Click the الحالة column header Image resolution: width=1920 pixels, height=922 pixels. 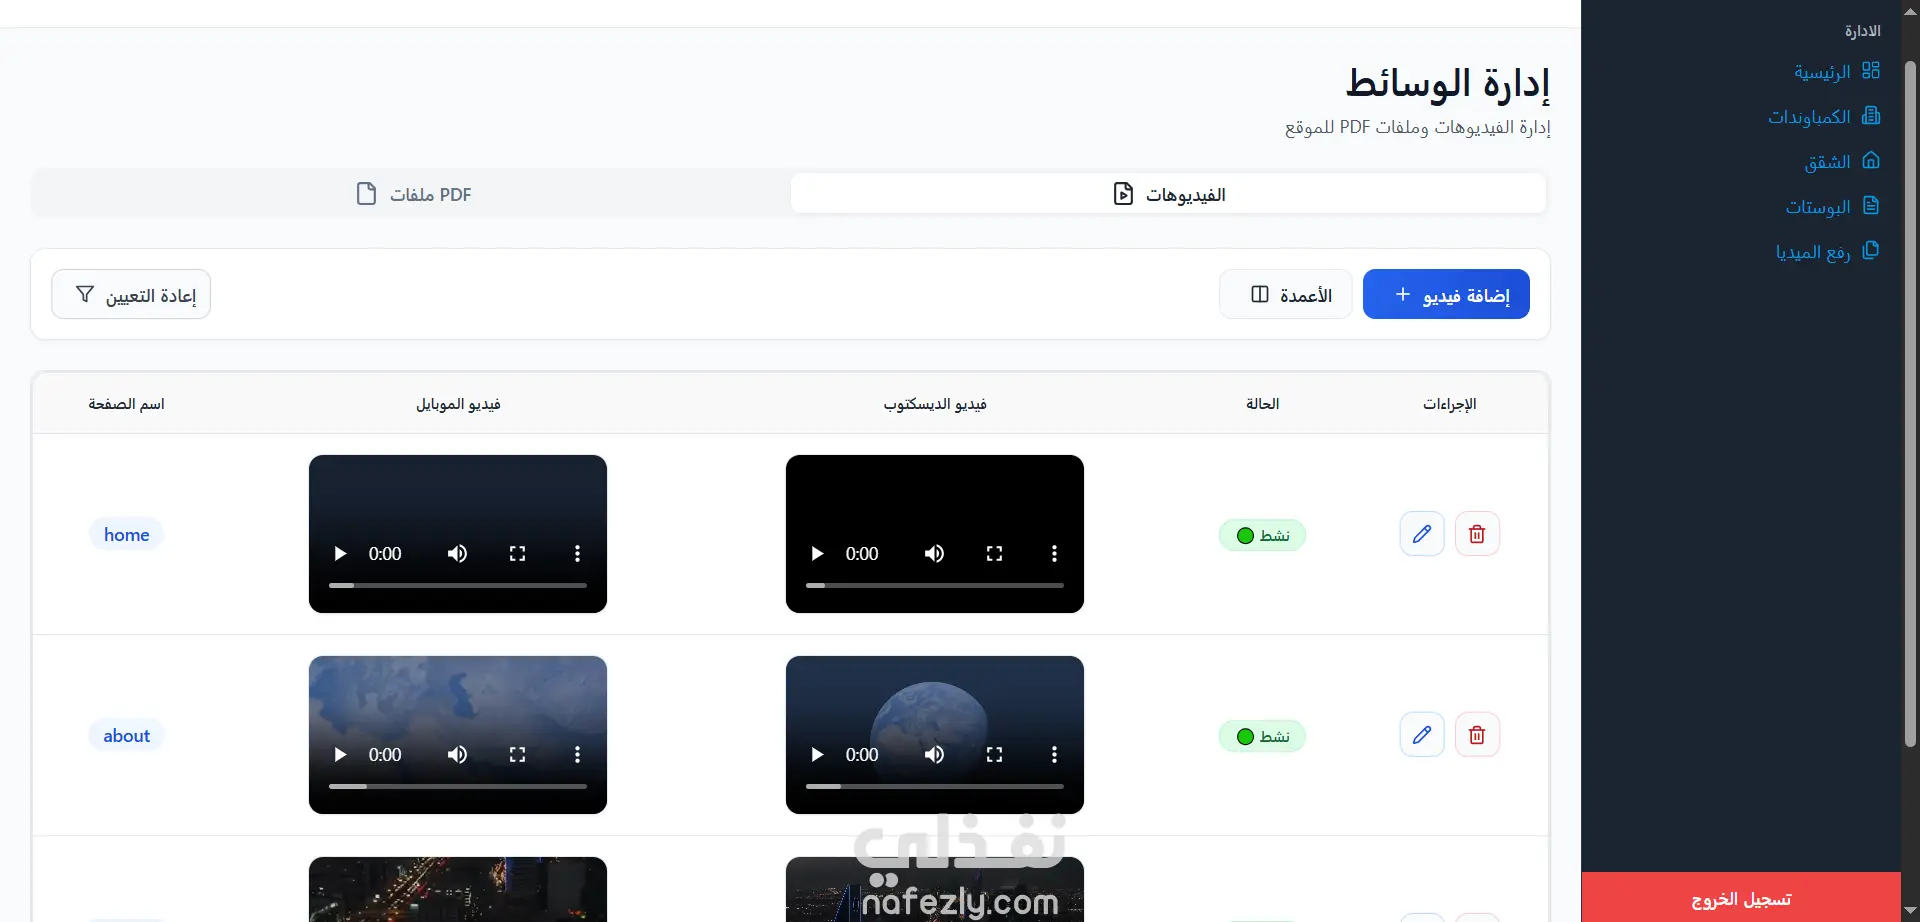point(1262,404)
